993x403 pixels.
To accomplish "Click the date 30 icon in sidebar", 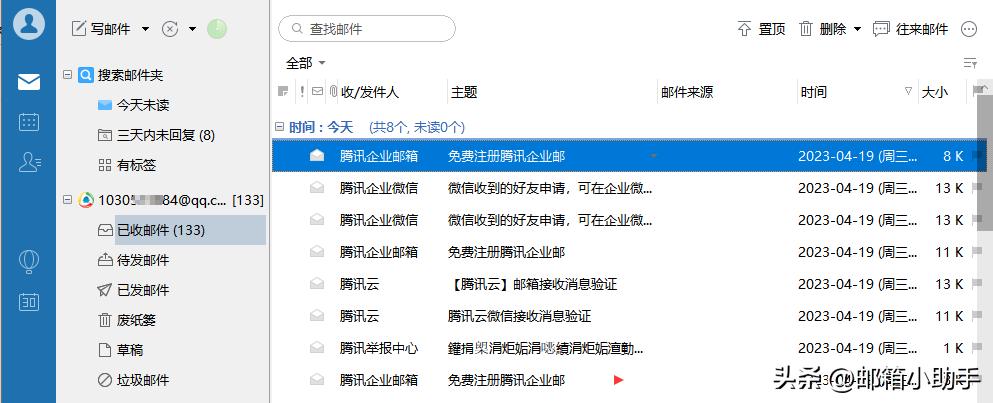I will click(28, 302).
